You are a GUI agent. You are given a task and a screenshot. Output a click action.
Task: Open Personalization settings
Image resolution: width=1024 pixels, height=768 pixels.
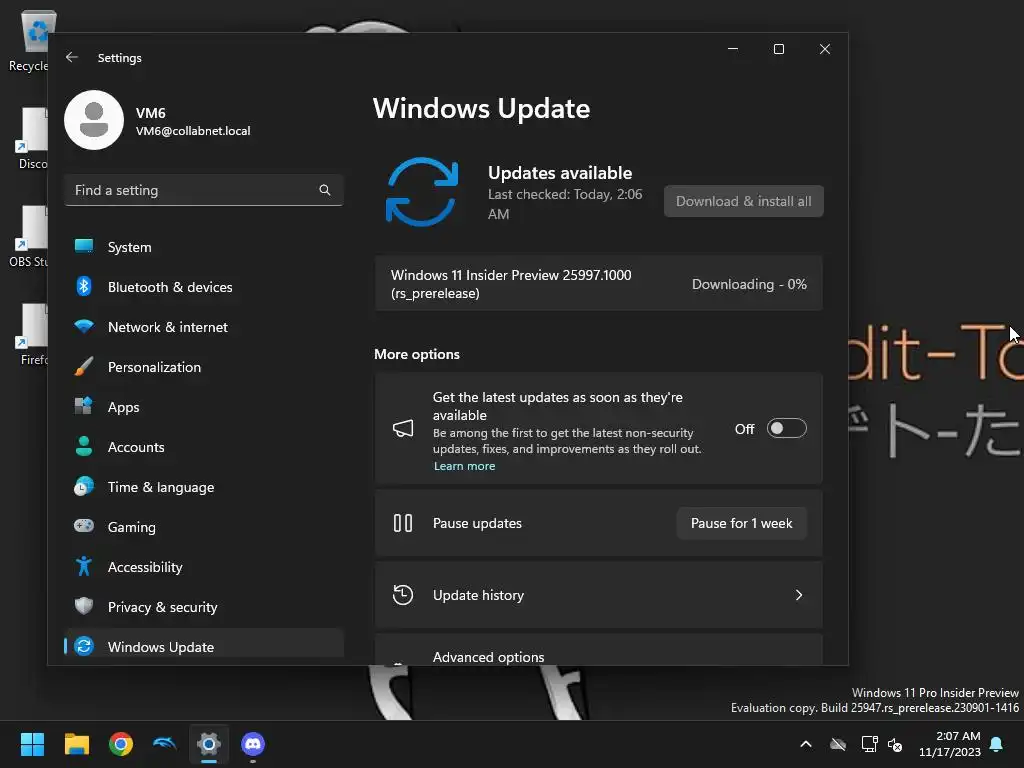(x=204, y=366)
